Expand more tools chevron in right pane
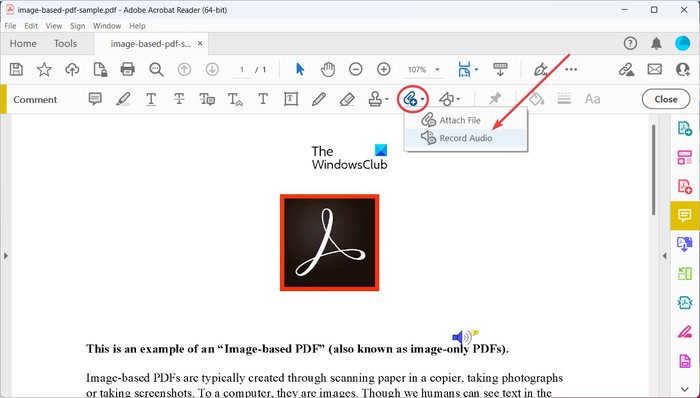The height and width of the screenshot is (398, 700). [685, 390]
